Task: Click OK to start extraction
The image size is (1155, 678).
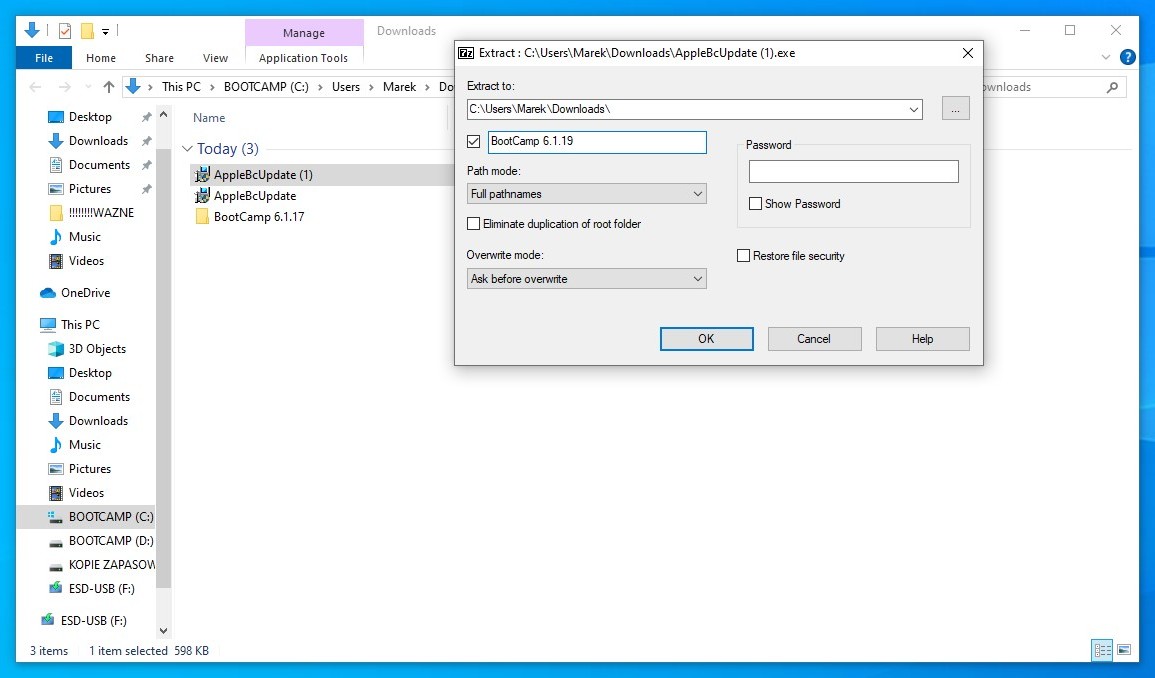Action: click(706, 339)
